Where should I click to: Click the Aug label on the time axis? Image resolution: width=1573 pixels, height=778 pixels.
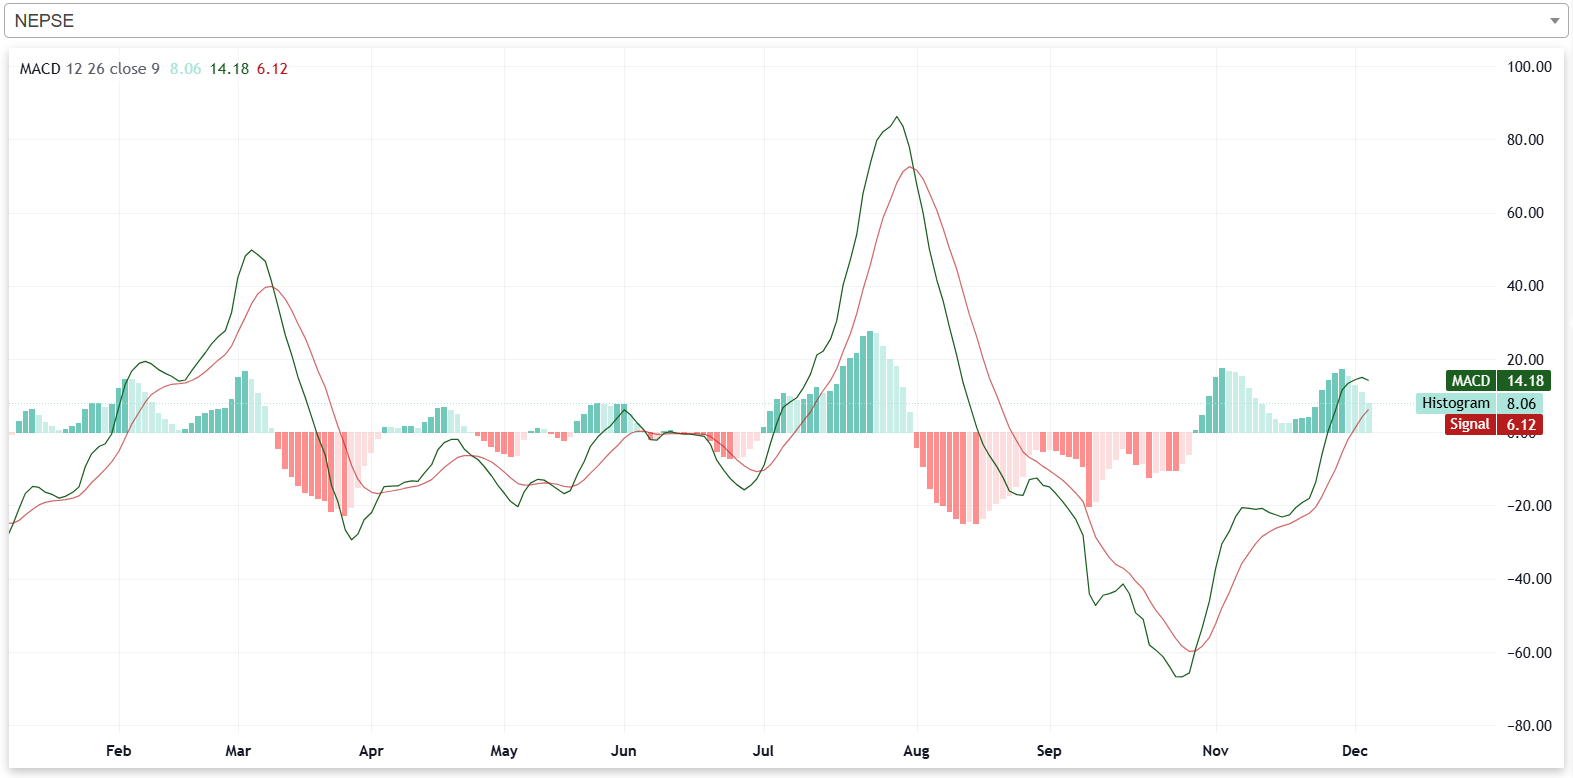pos(916,751)
